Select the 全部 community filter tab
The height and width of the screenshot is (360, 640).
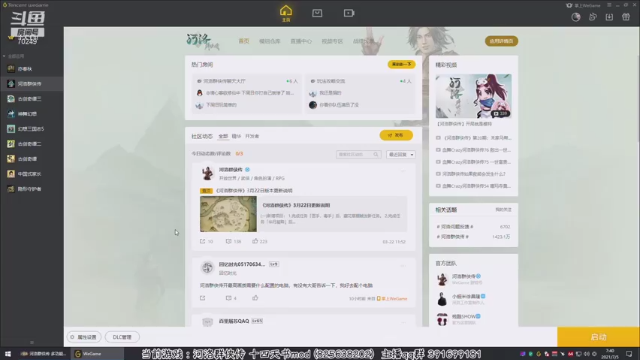223,136
